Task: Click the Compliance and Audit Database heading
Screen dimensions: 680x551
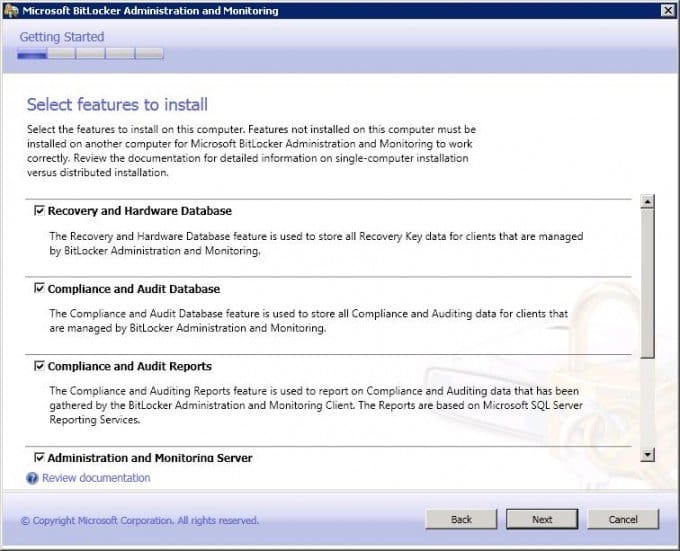Action: pyautogui.click(x=134, y=289)
